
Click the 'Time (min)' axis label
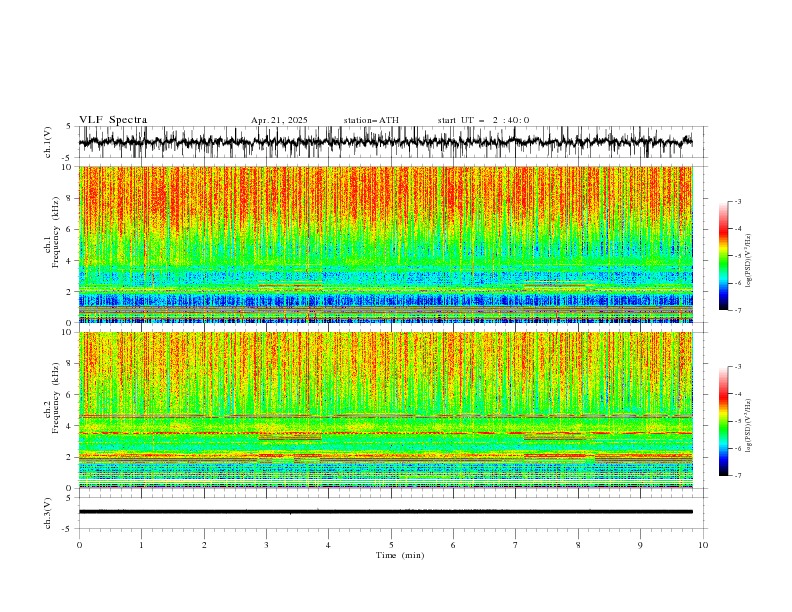(400, 555)
